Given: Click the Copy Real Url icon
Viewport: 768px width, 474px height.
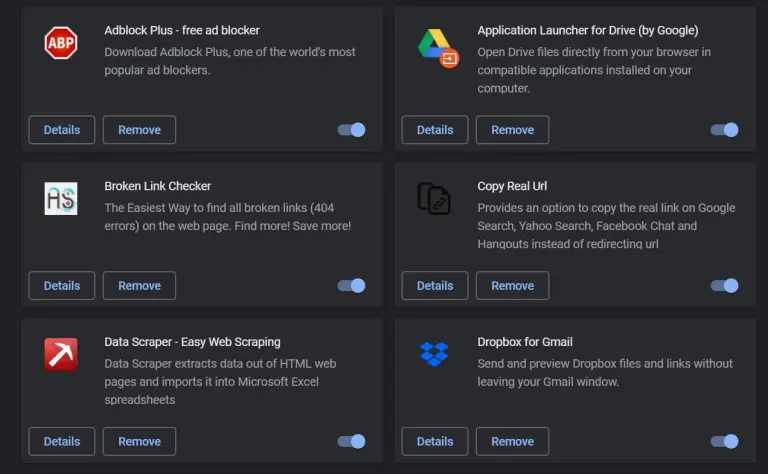Looking at the screenshot, I should tap(434, 198).
